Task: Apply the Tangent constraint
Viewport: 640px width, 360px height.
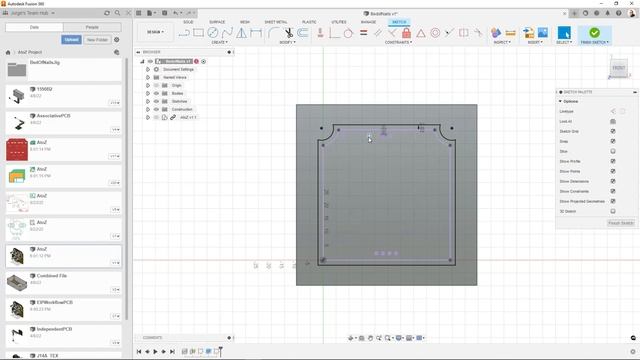Action: pyautogui.click(x=348, y=33)
